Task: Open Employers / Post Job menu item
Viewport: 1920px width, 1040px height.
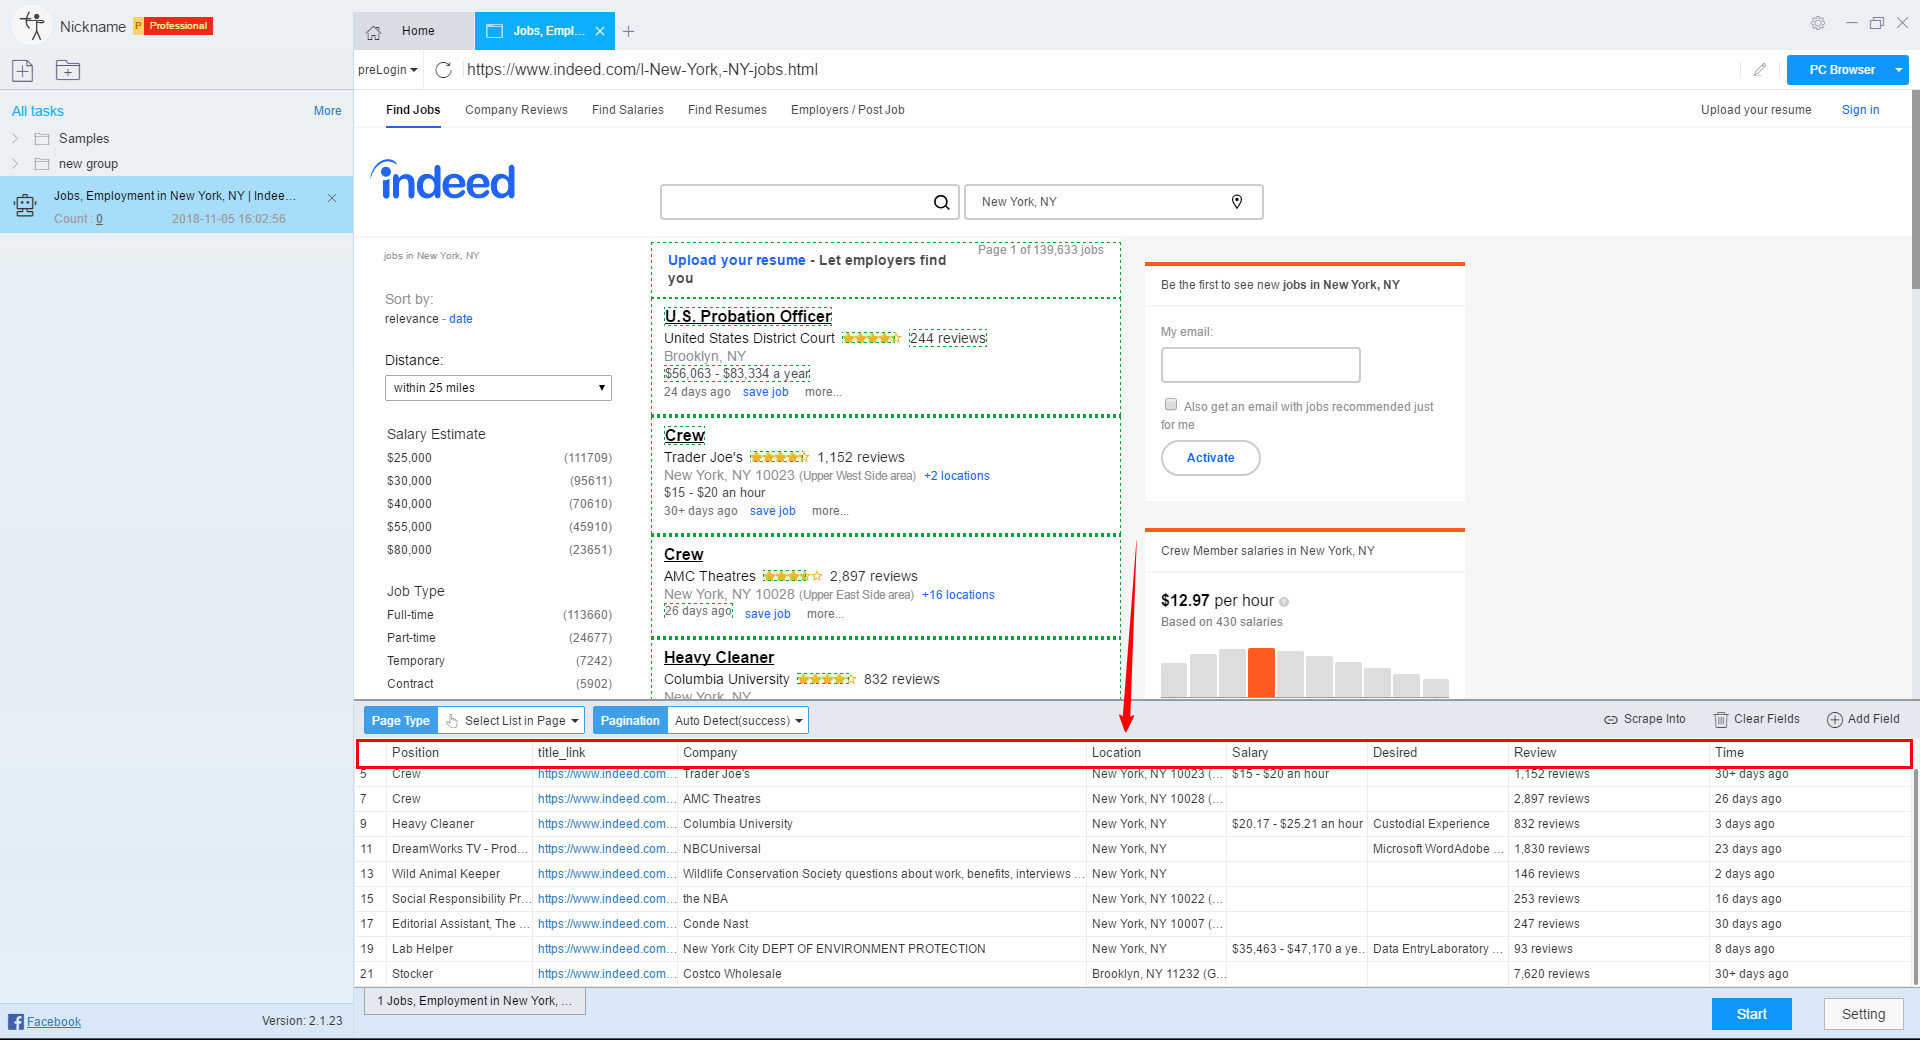Action: click(x=848, y=110)
